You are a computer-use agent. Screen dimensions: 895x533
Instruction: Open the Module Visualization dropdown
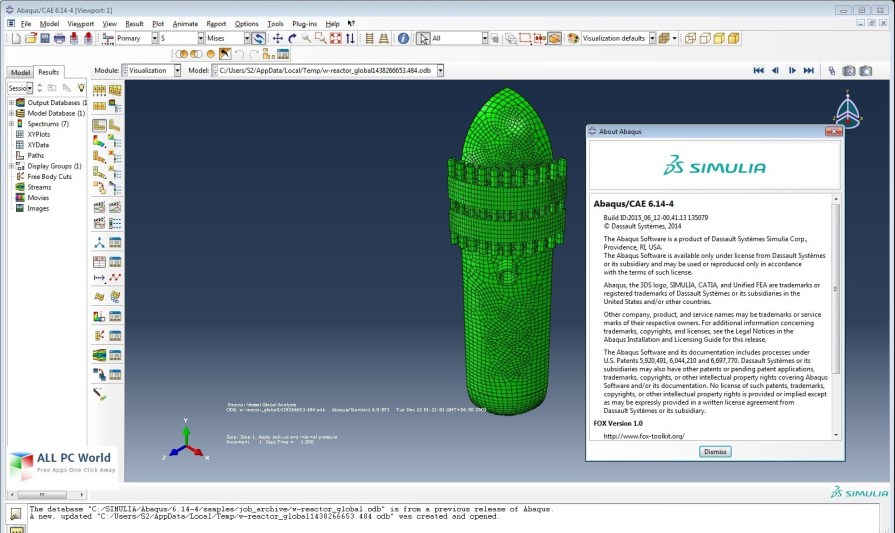click(178, 71)
